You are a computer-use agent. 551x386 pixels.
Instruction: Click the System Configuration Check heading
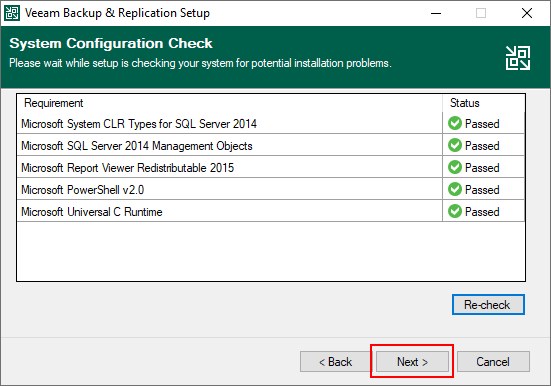(x=111, y=44)
